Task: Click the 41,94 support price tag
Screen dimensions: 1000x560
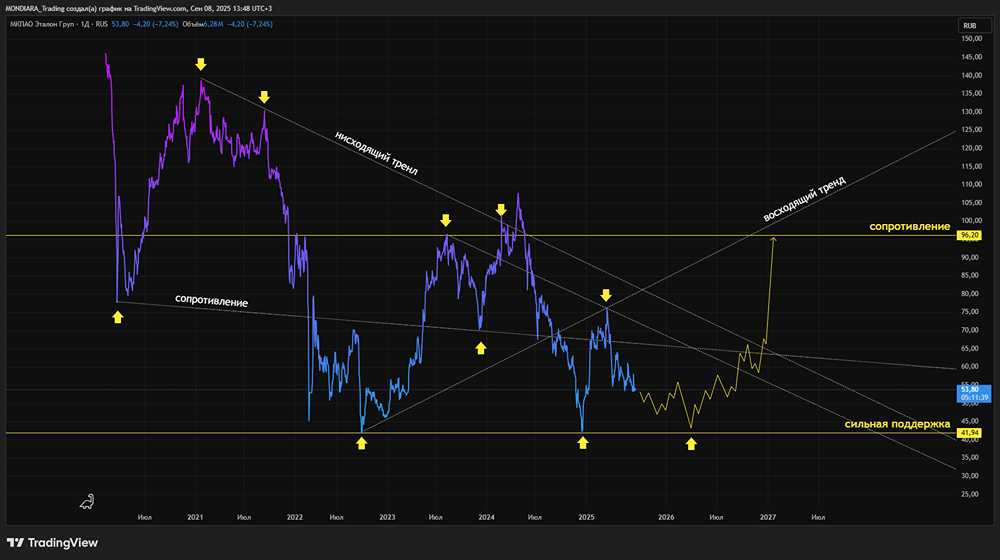Action: coord(969,433)
